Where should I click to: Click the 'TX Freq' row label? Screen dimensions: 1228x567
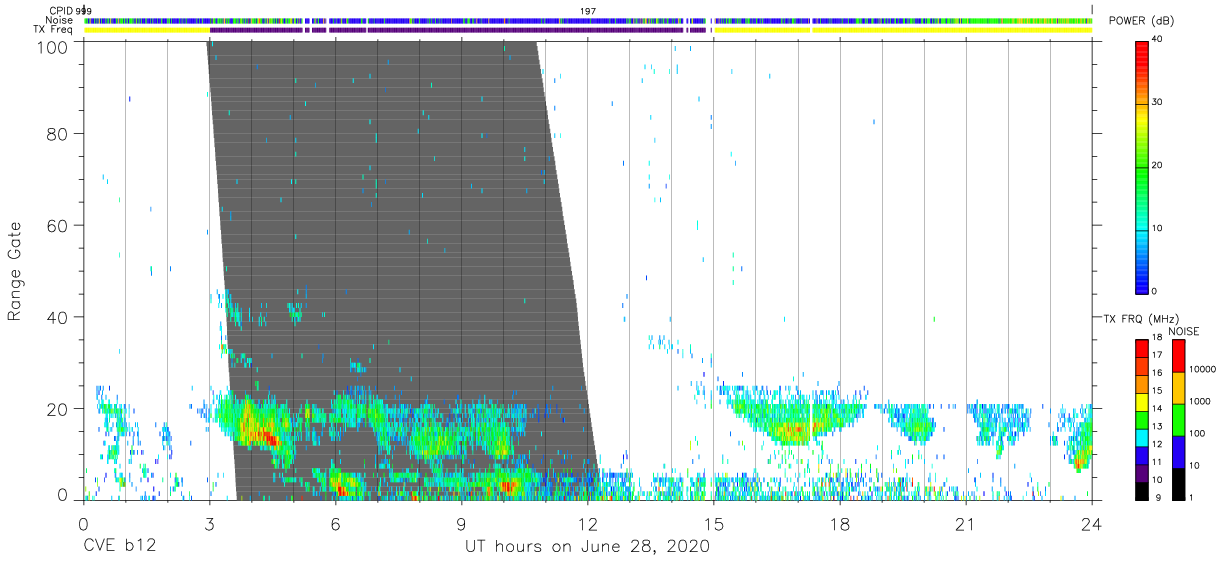[54, 30]
